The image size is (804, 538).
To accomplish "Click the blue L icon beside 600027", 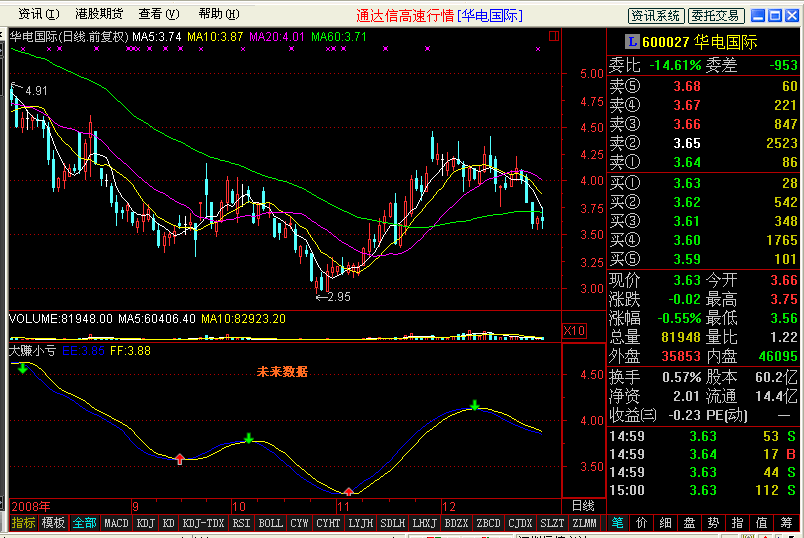I will point(632,42).
